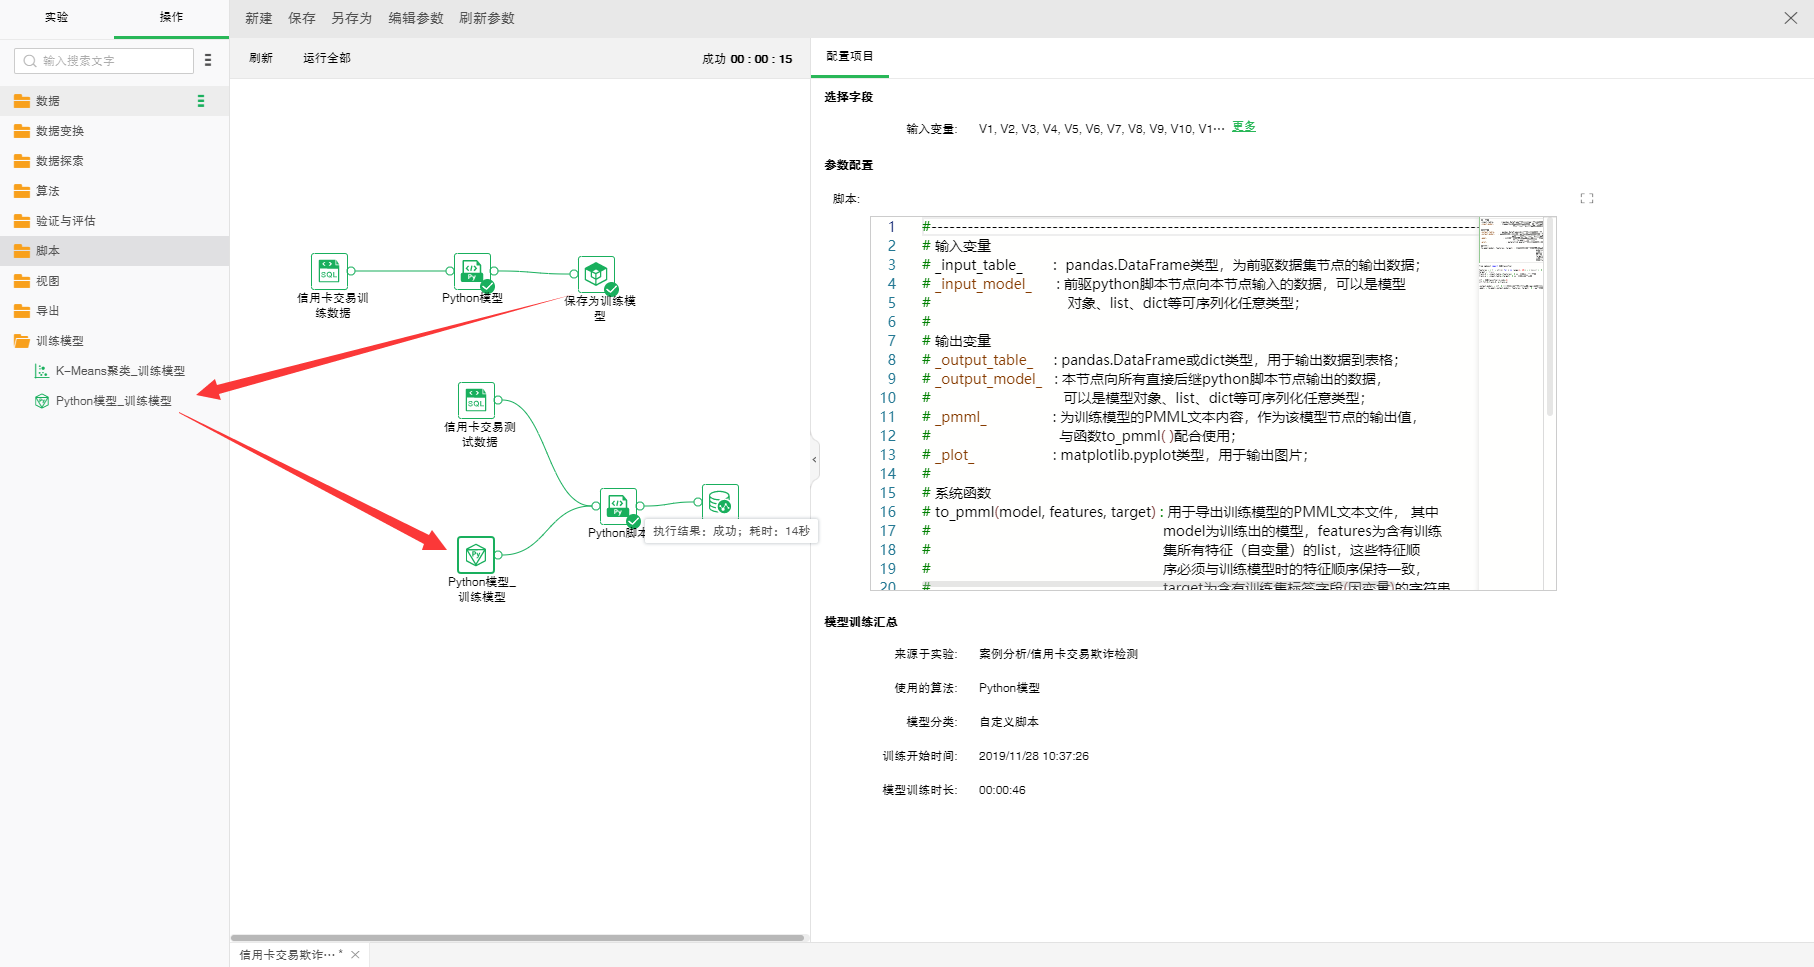Image resolution: width=1814 pixels, height=967 pixels.
Task: Click the script editor vertical scrollbar
Action: [x=1550, y=316]
